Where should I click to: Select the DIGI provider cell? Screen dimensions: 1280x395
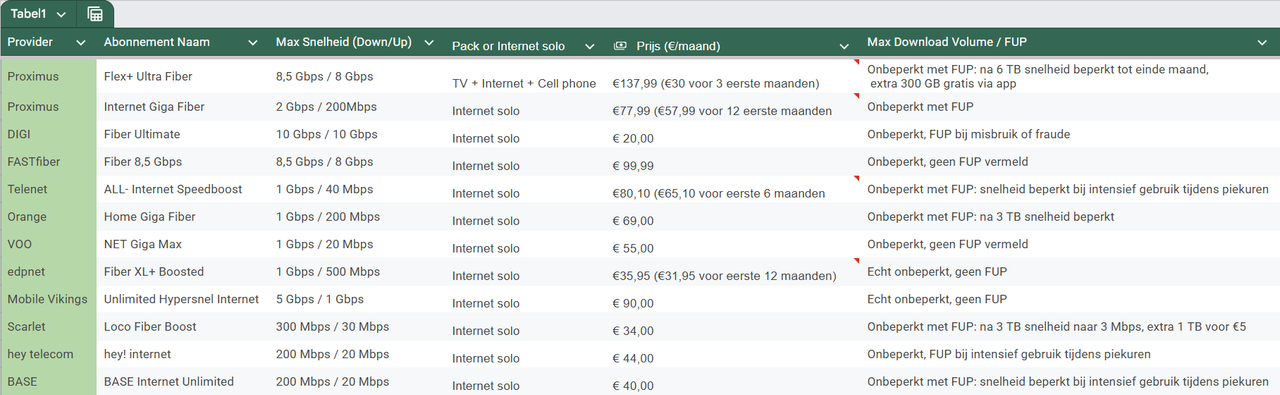coord(48,134)
